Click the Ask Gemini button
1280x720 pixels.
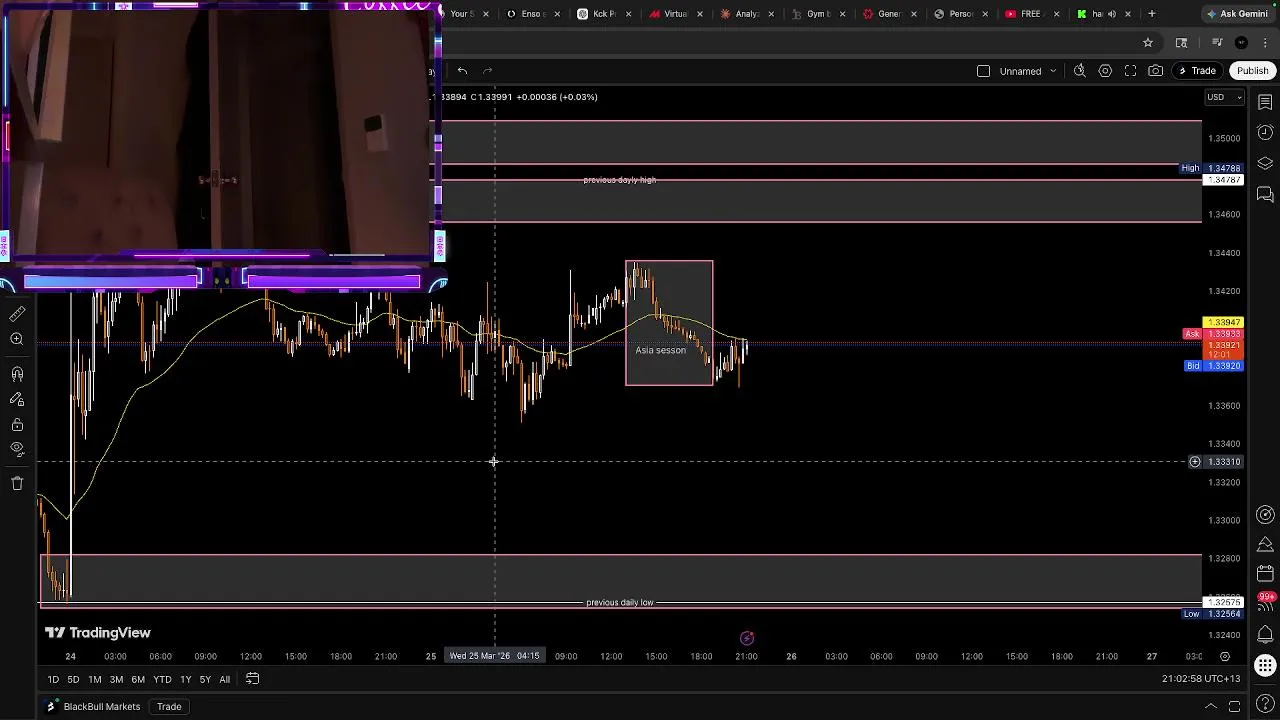pyautogui.click(x=1238, y=14)
